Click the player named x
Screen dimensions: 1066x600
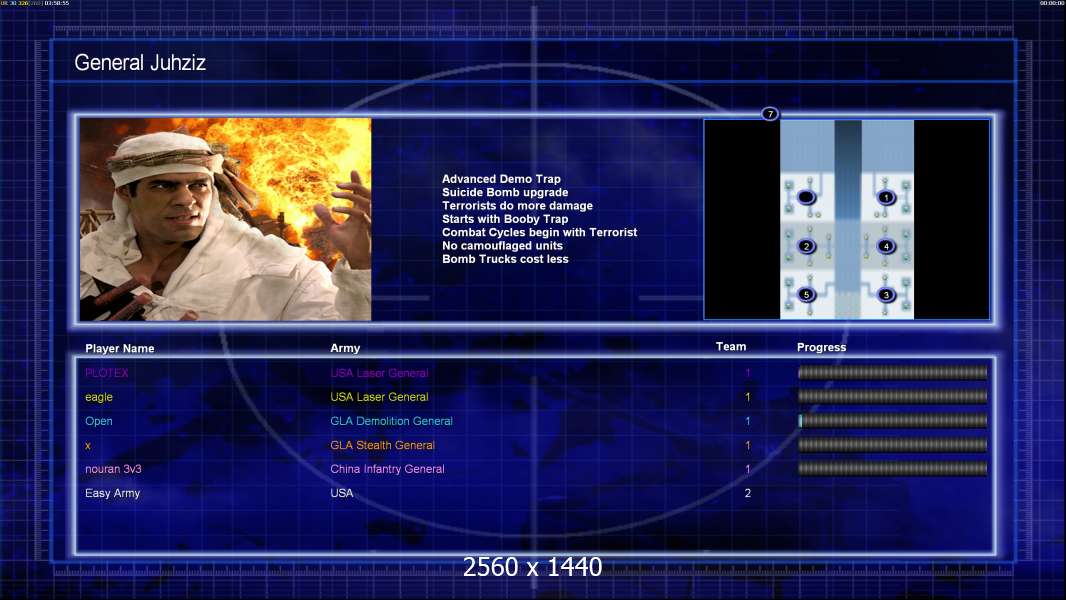click(x=88, y=446)
